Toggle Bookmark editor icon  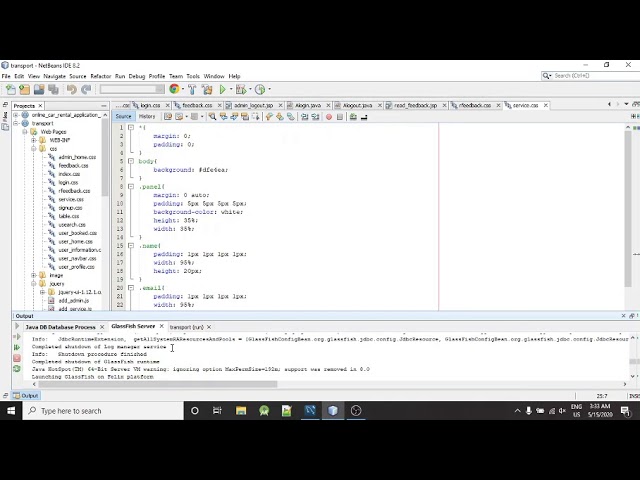click(x=291, y=117)
